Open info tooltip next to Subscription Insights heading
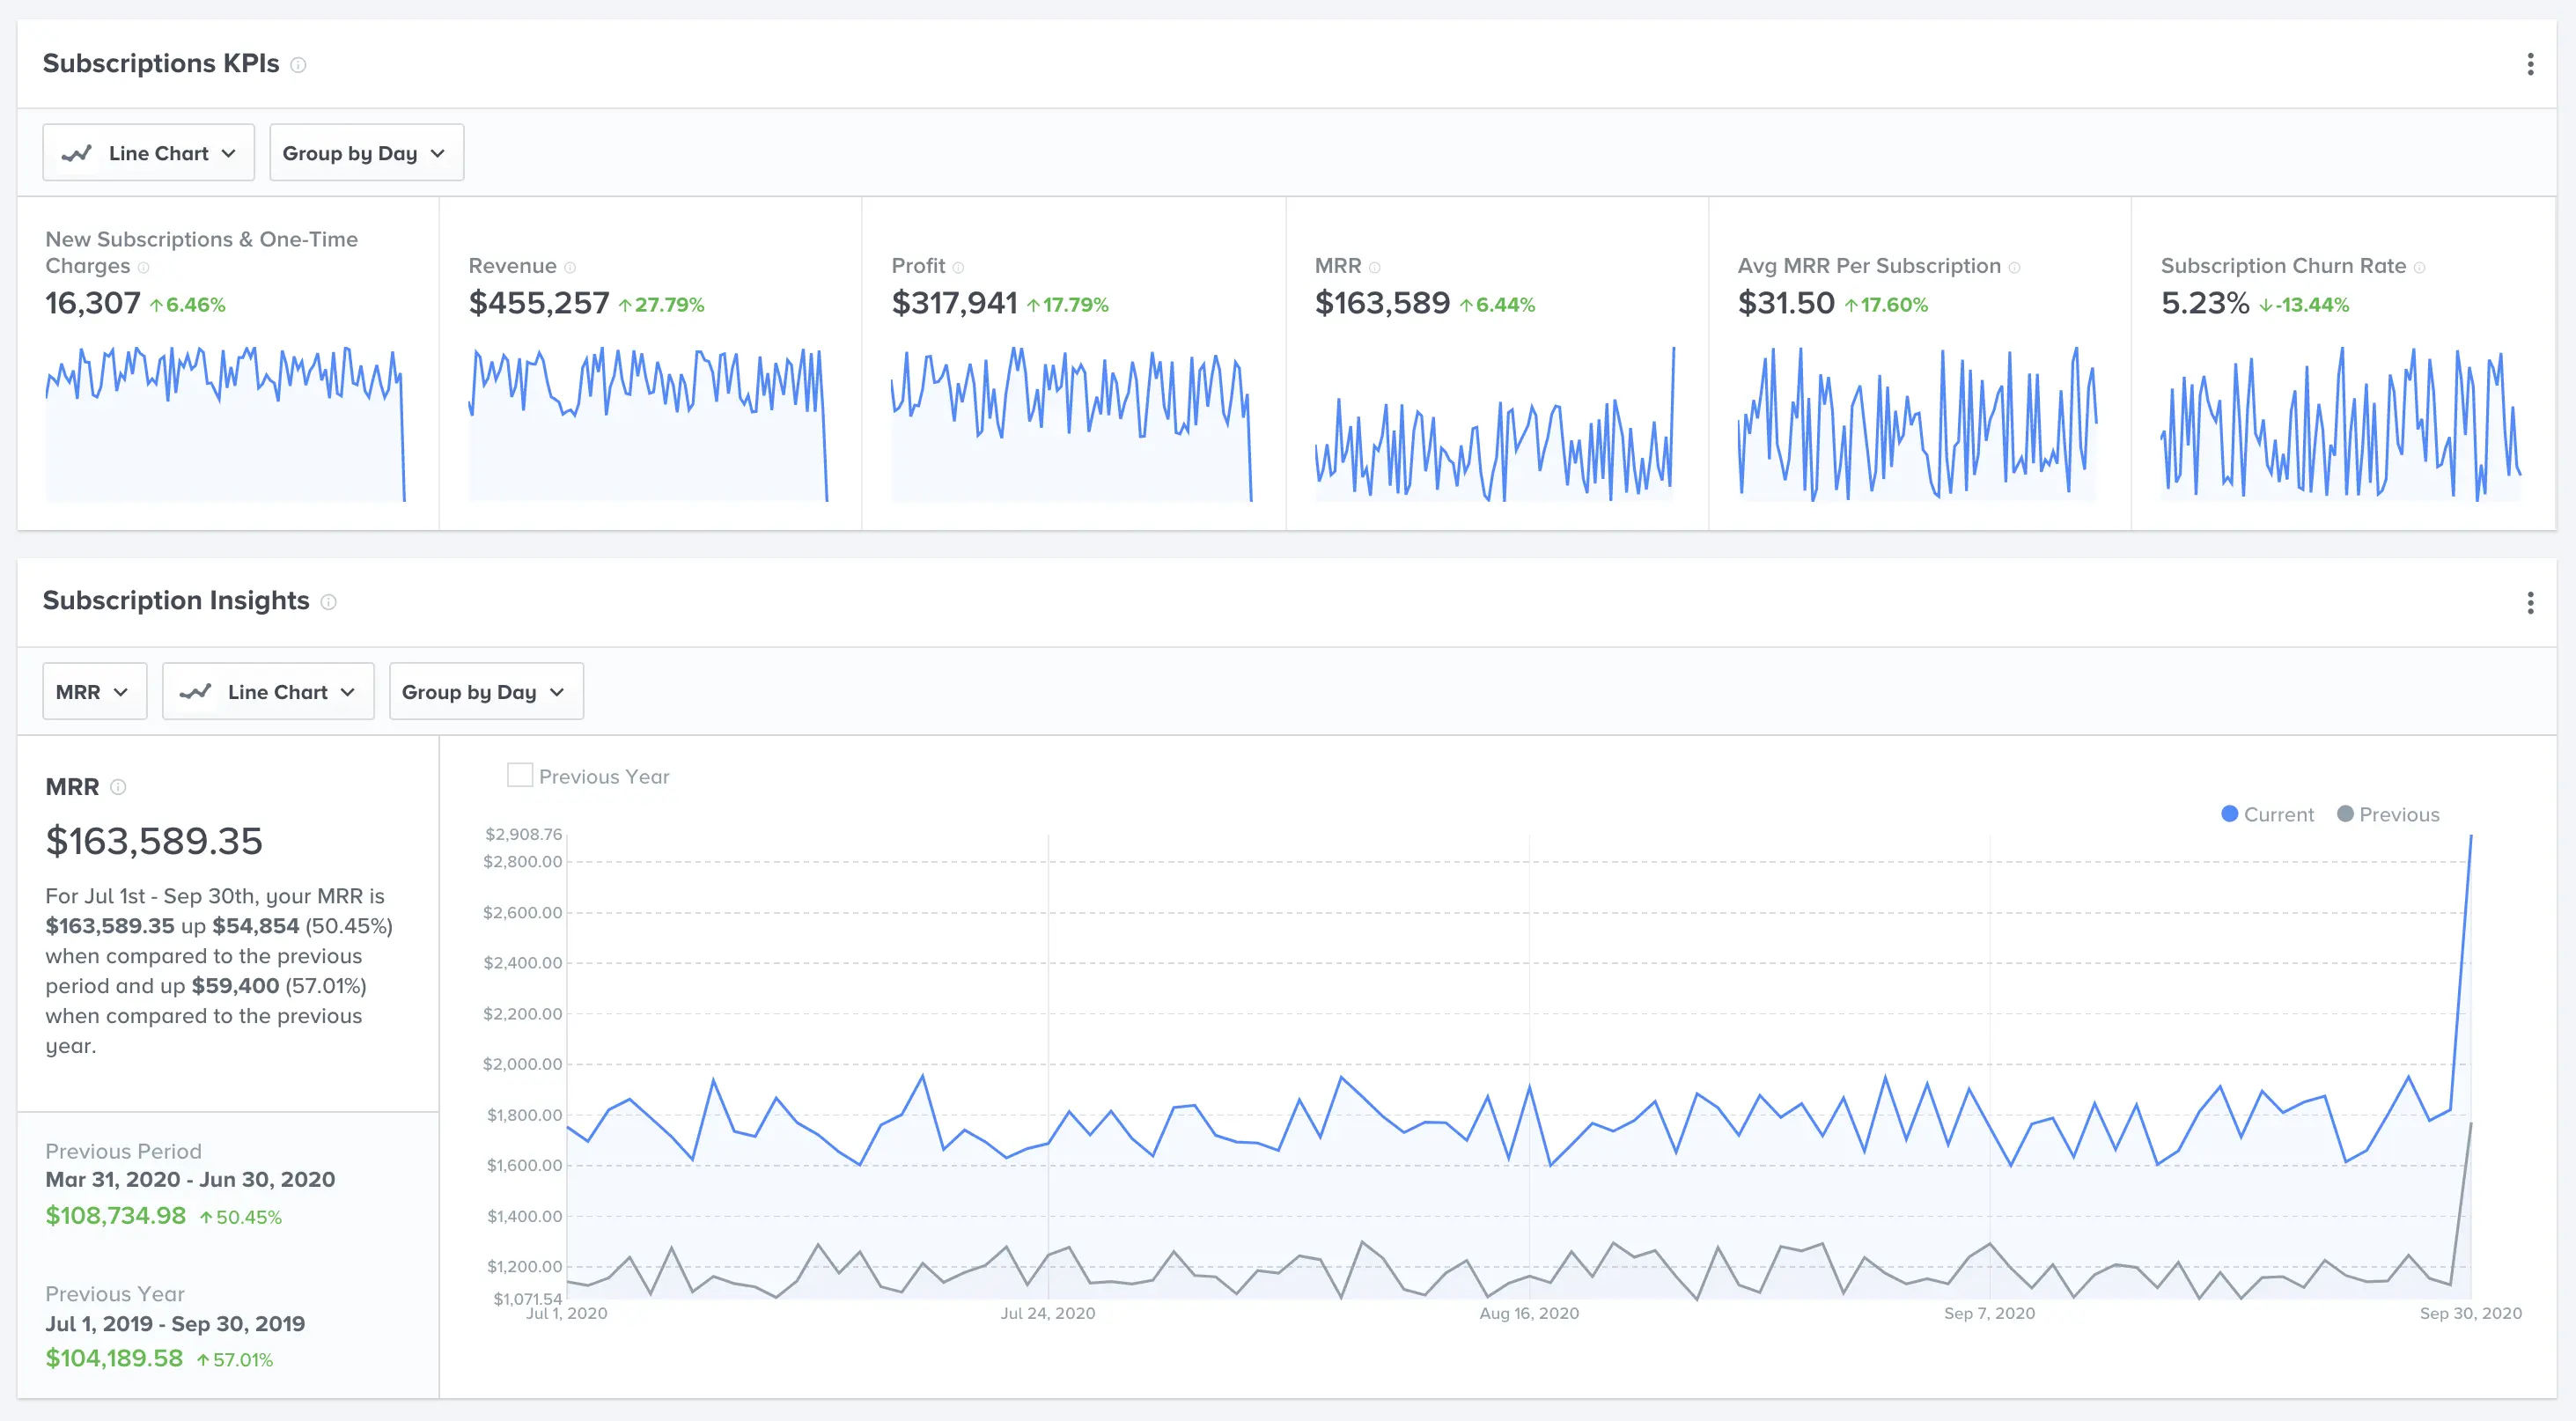This screenshot has width=2576, height=1421. coord(327,603)
